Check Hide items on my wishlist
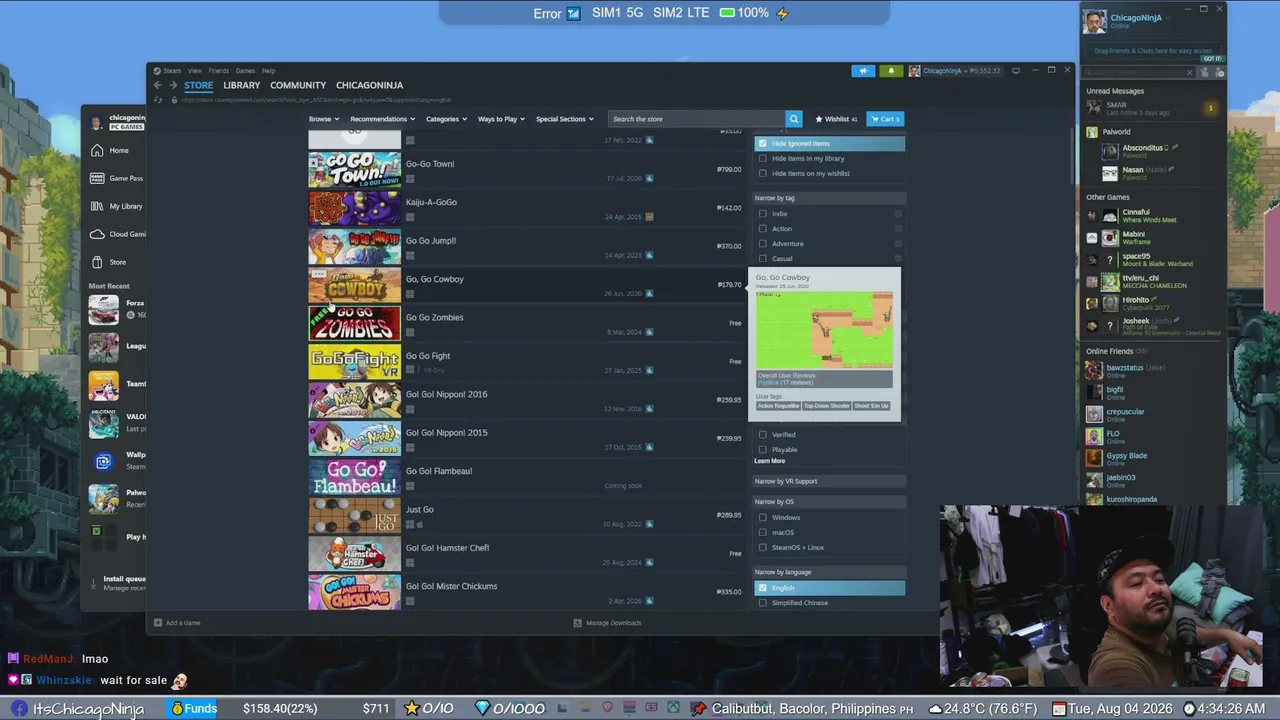 (763, 173)
